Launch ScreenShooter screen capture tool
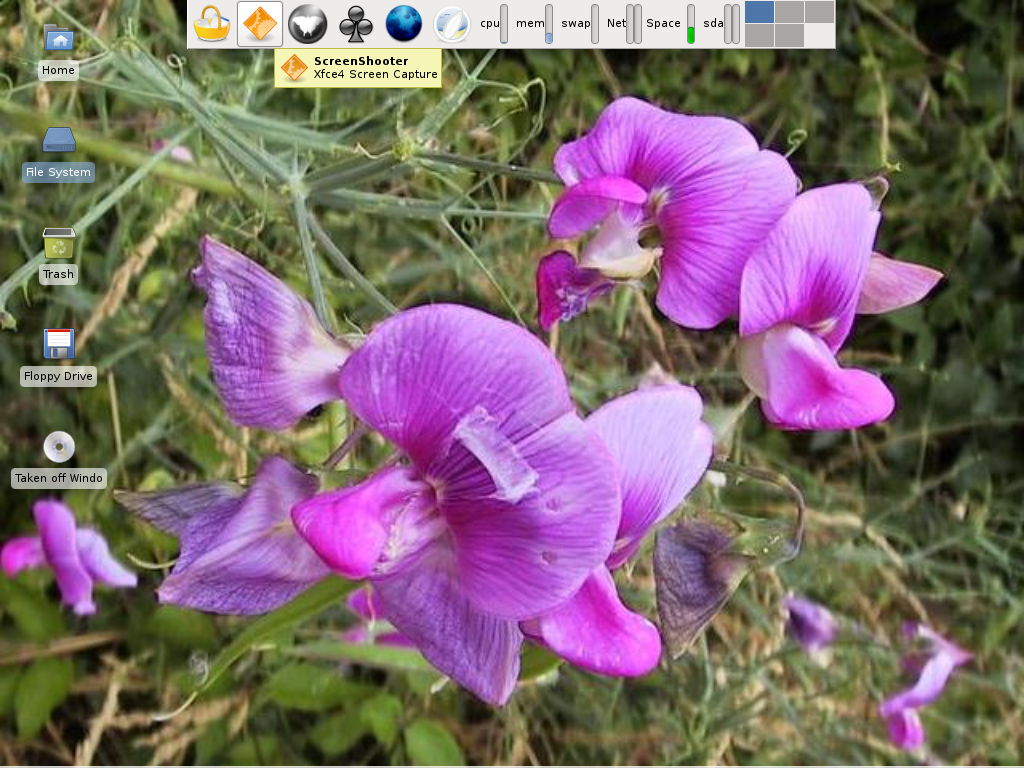1024x768 pixels. click(x=260, y=24)
